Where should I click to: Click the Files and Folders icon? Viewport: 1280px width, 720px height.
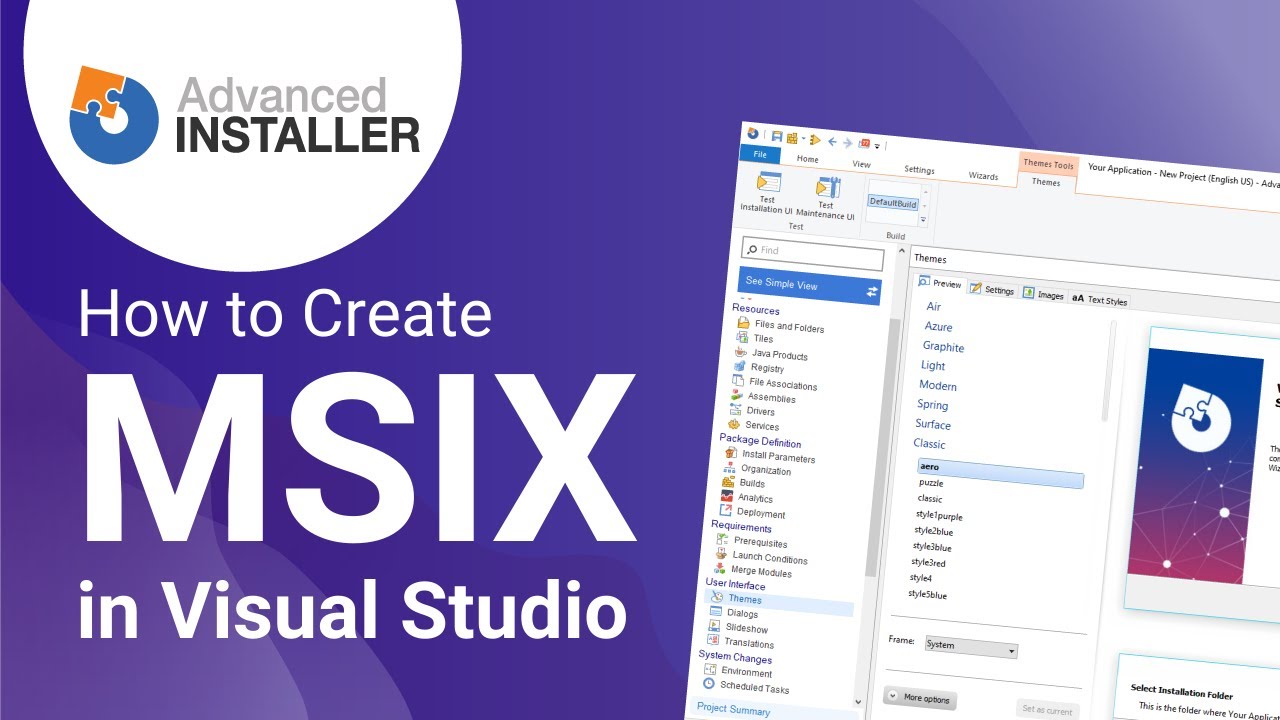[743, 323]
